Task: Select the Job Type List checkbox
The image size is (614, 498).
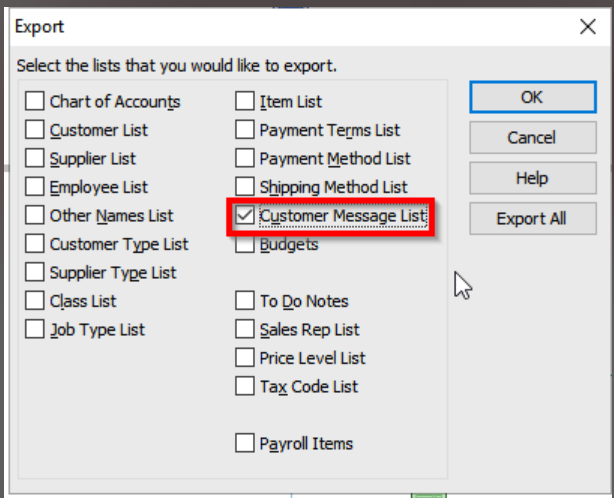Action: tap(34, 329)
